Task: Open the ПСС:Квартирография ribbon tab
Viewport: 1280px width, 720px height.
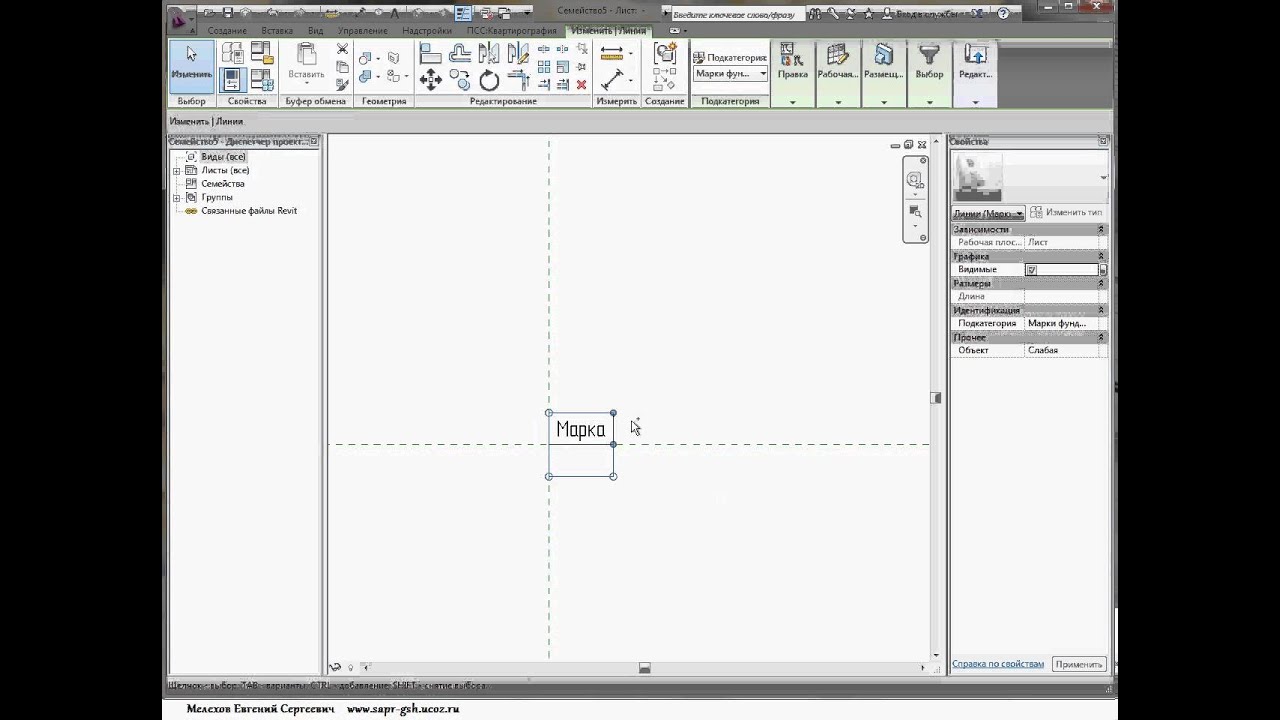Action: coord(511,31)
